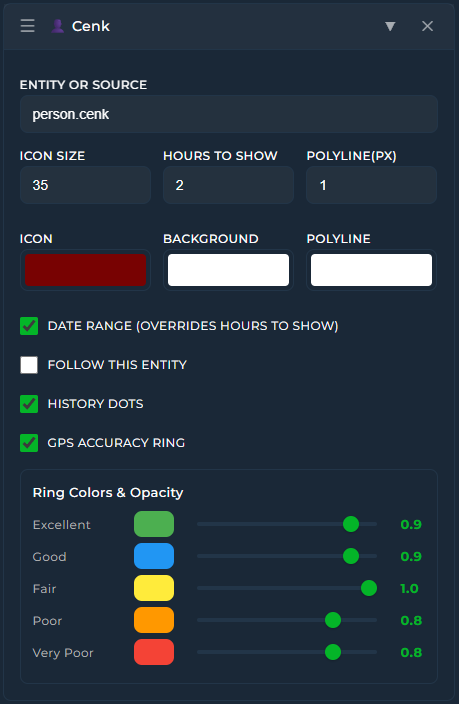Image resolution: width=459 pixels, height=704 pixels.
Task: Click the Polyline(px) width field
Action: click(371, 185)
